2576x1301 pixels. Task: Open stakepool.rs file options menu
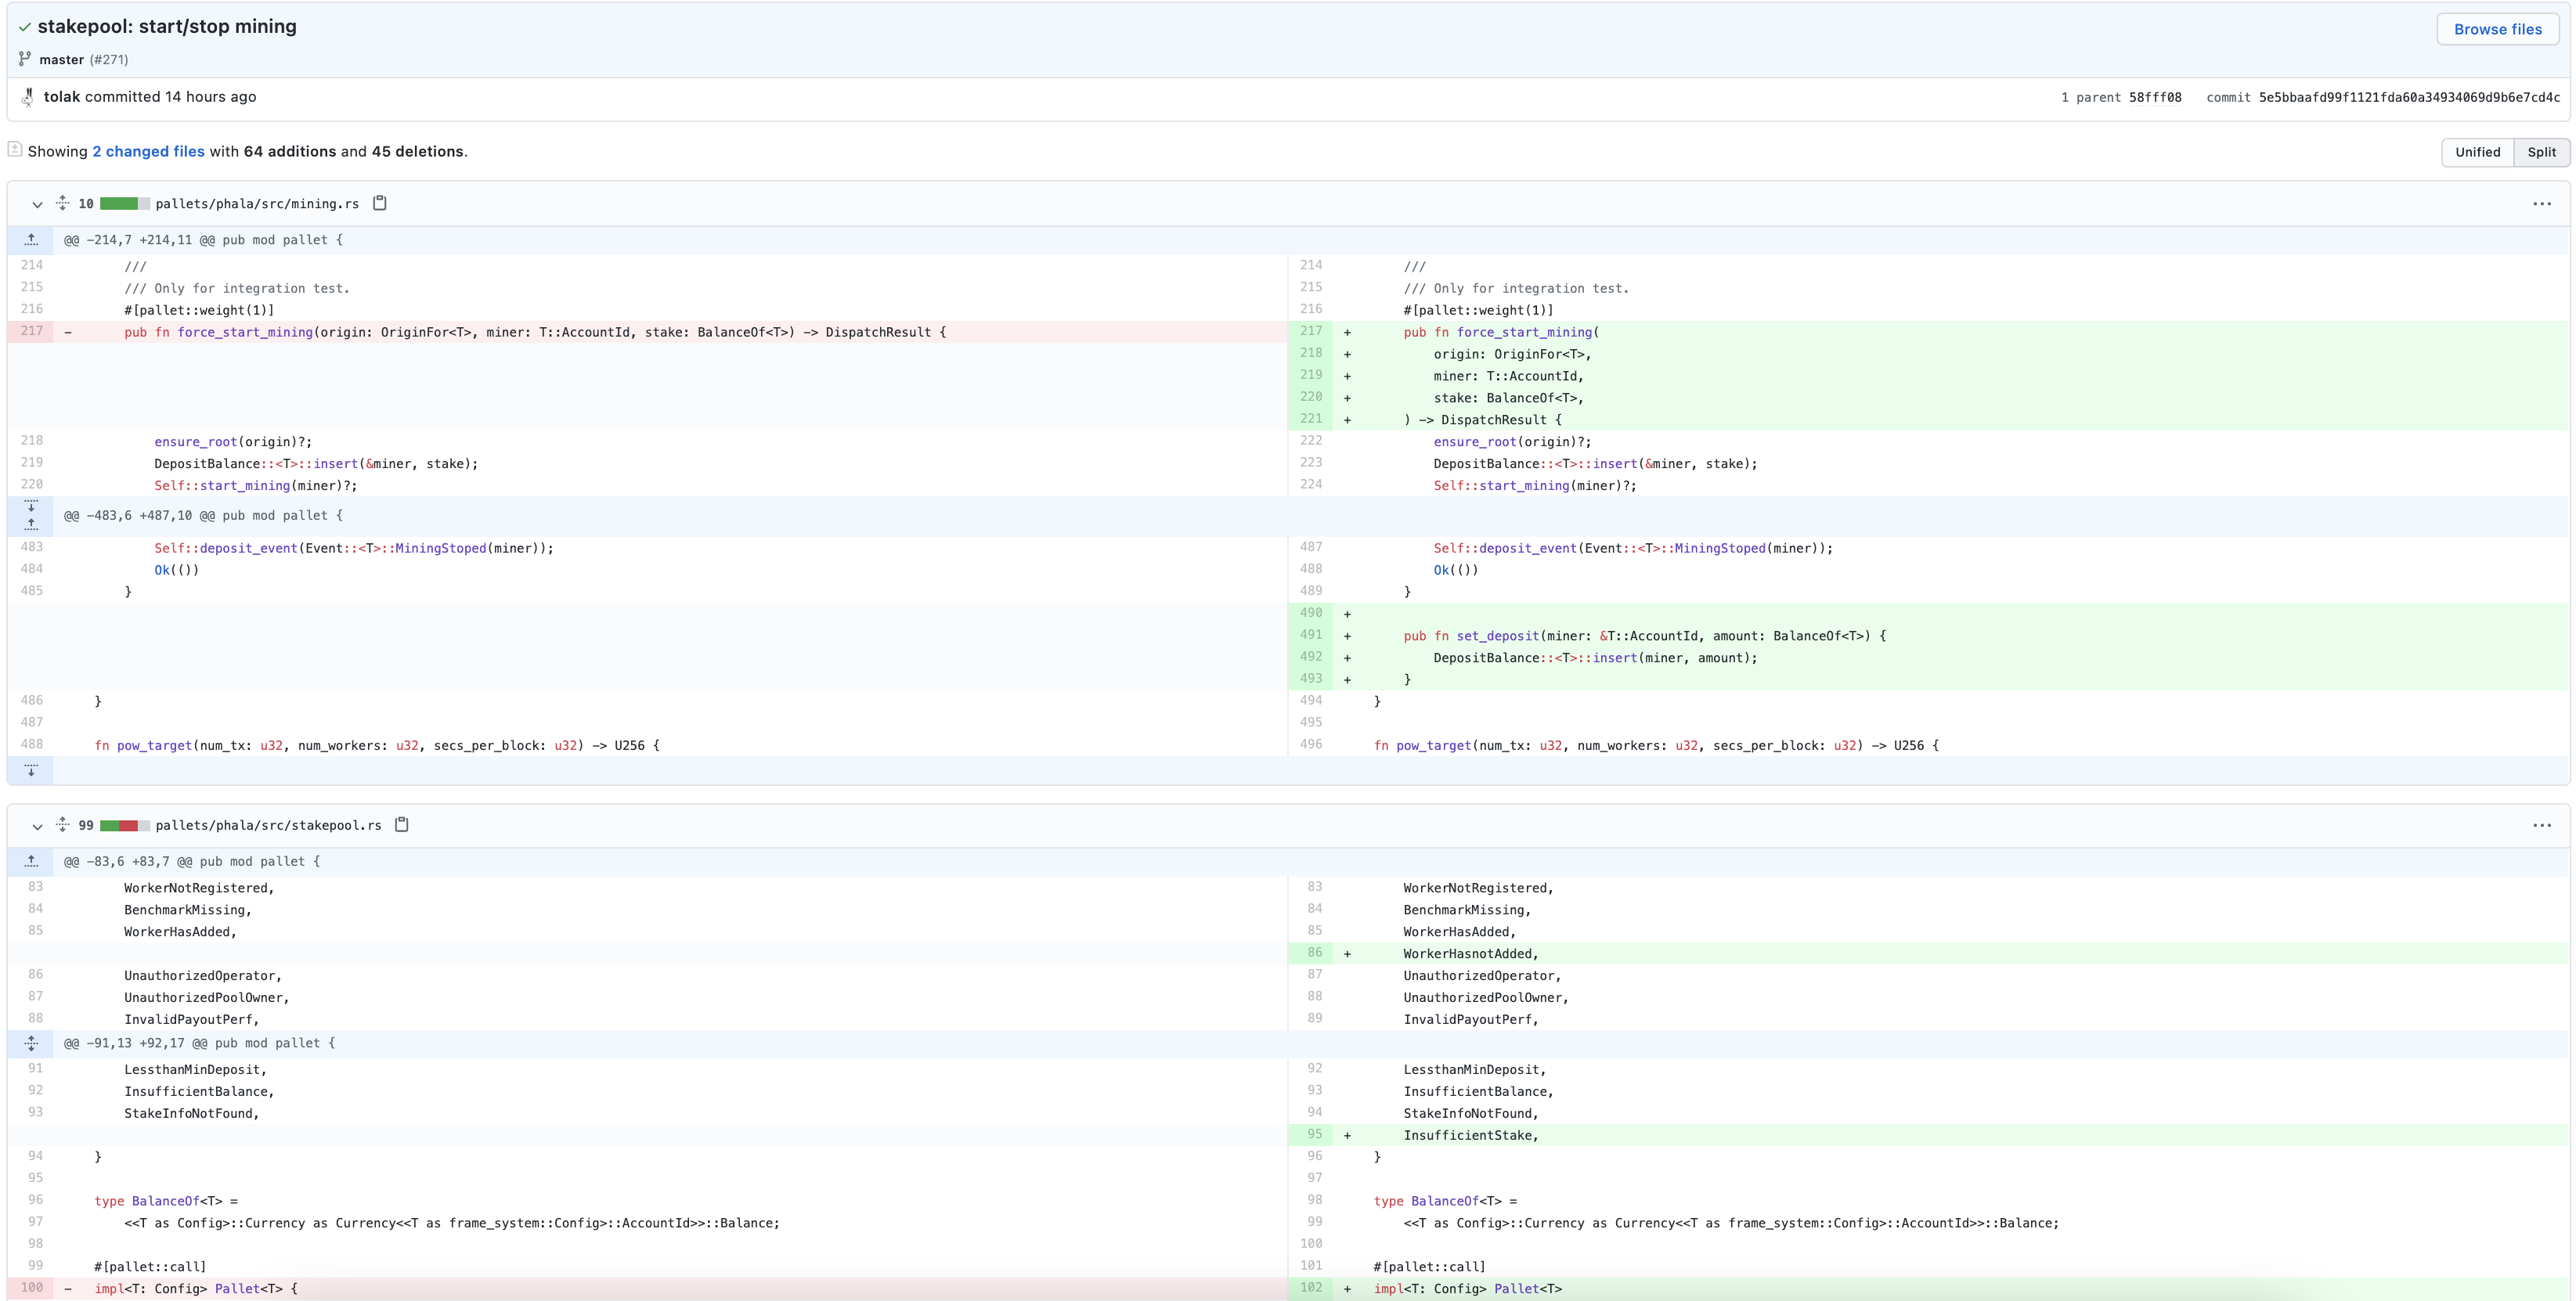2541,826
